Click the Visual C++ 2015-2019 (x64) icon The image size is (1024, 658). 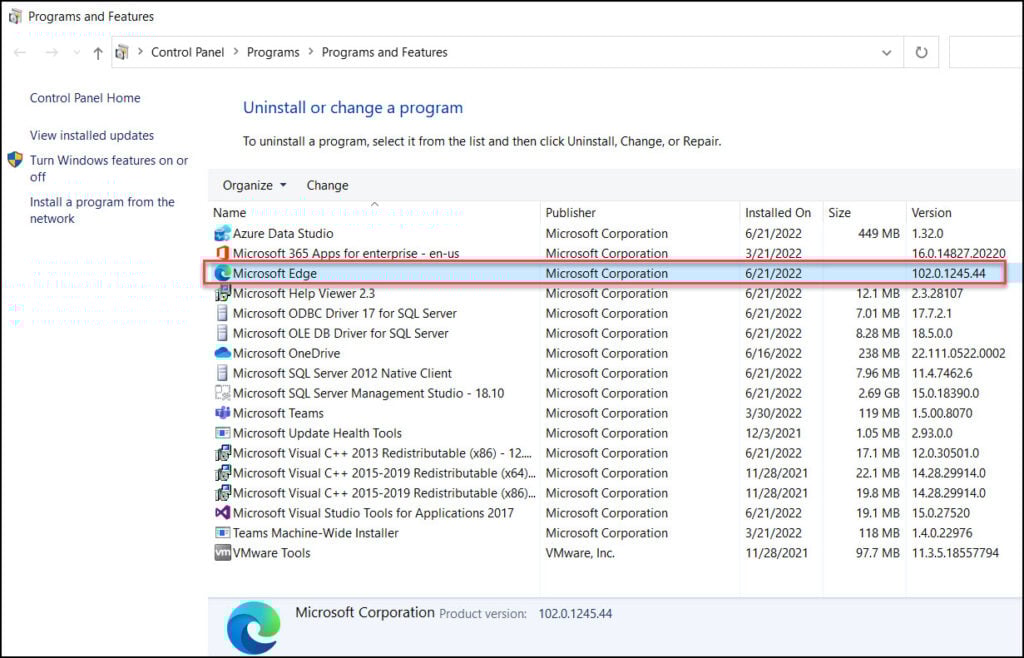coord(222,473)
